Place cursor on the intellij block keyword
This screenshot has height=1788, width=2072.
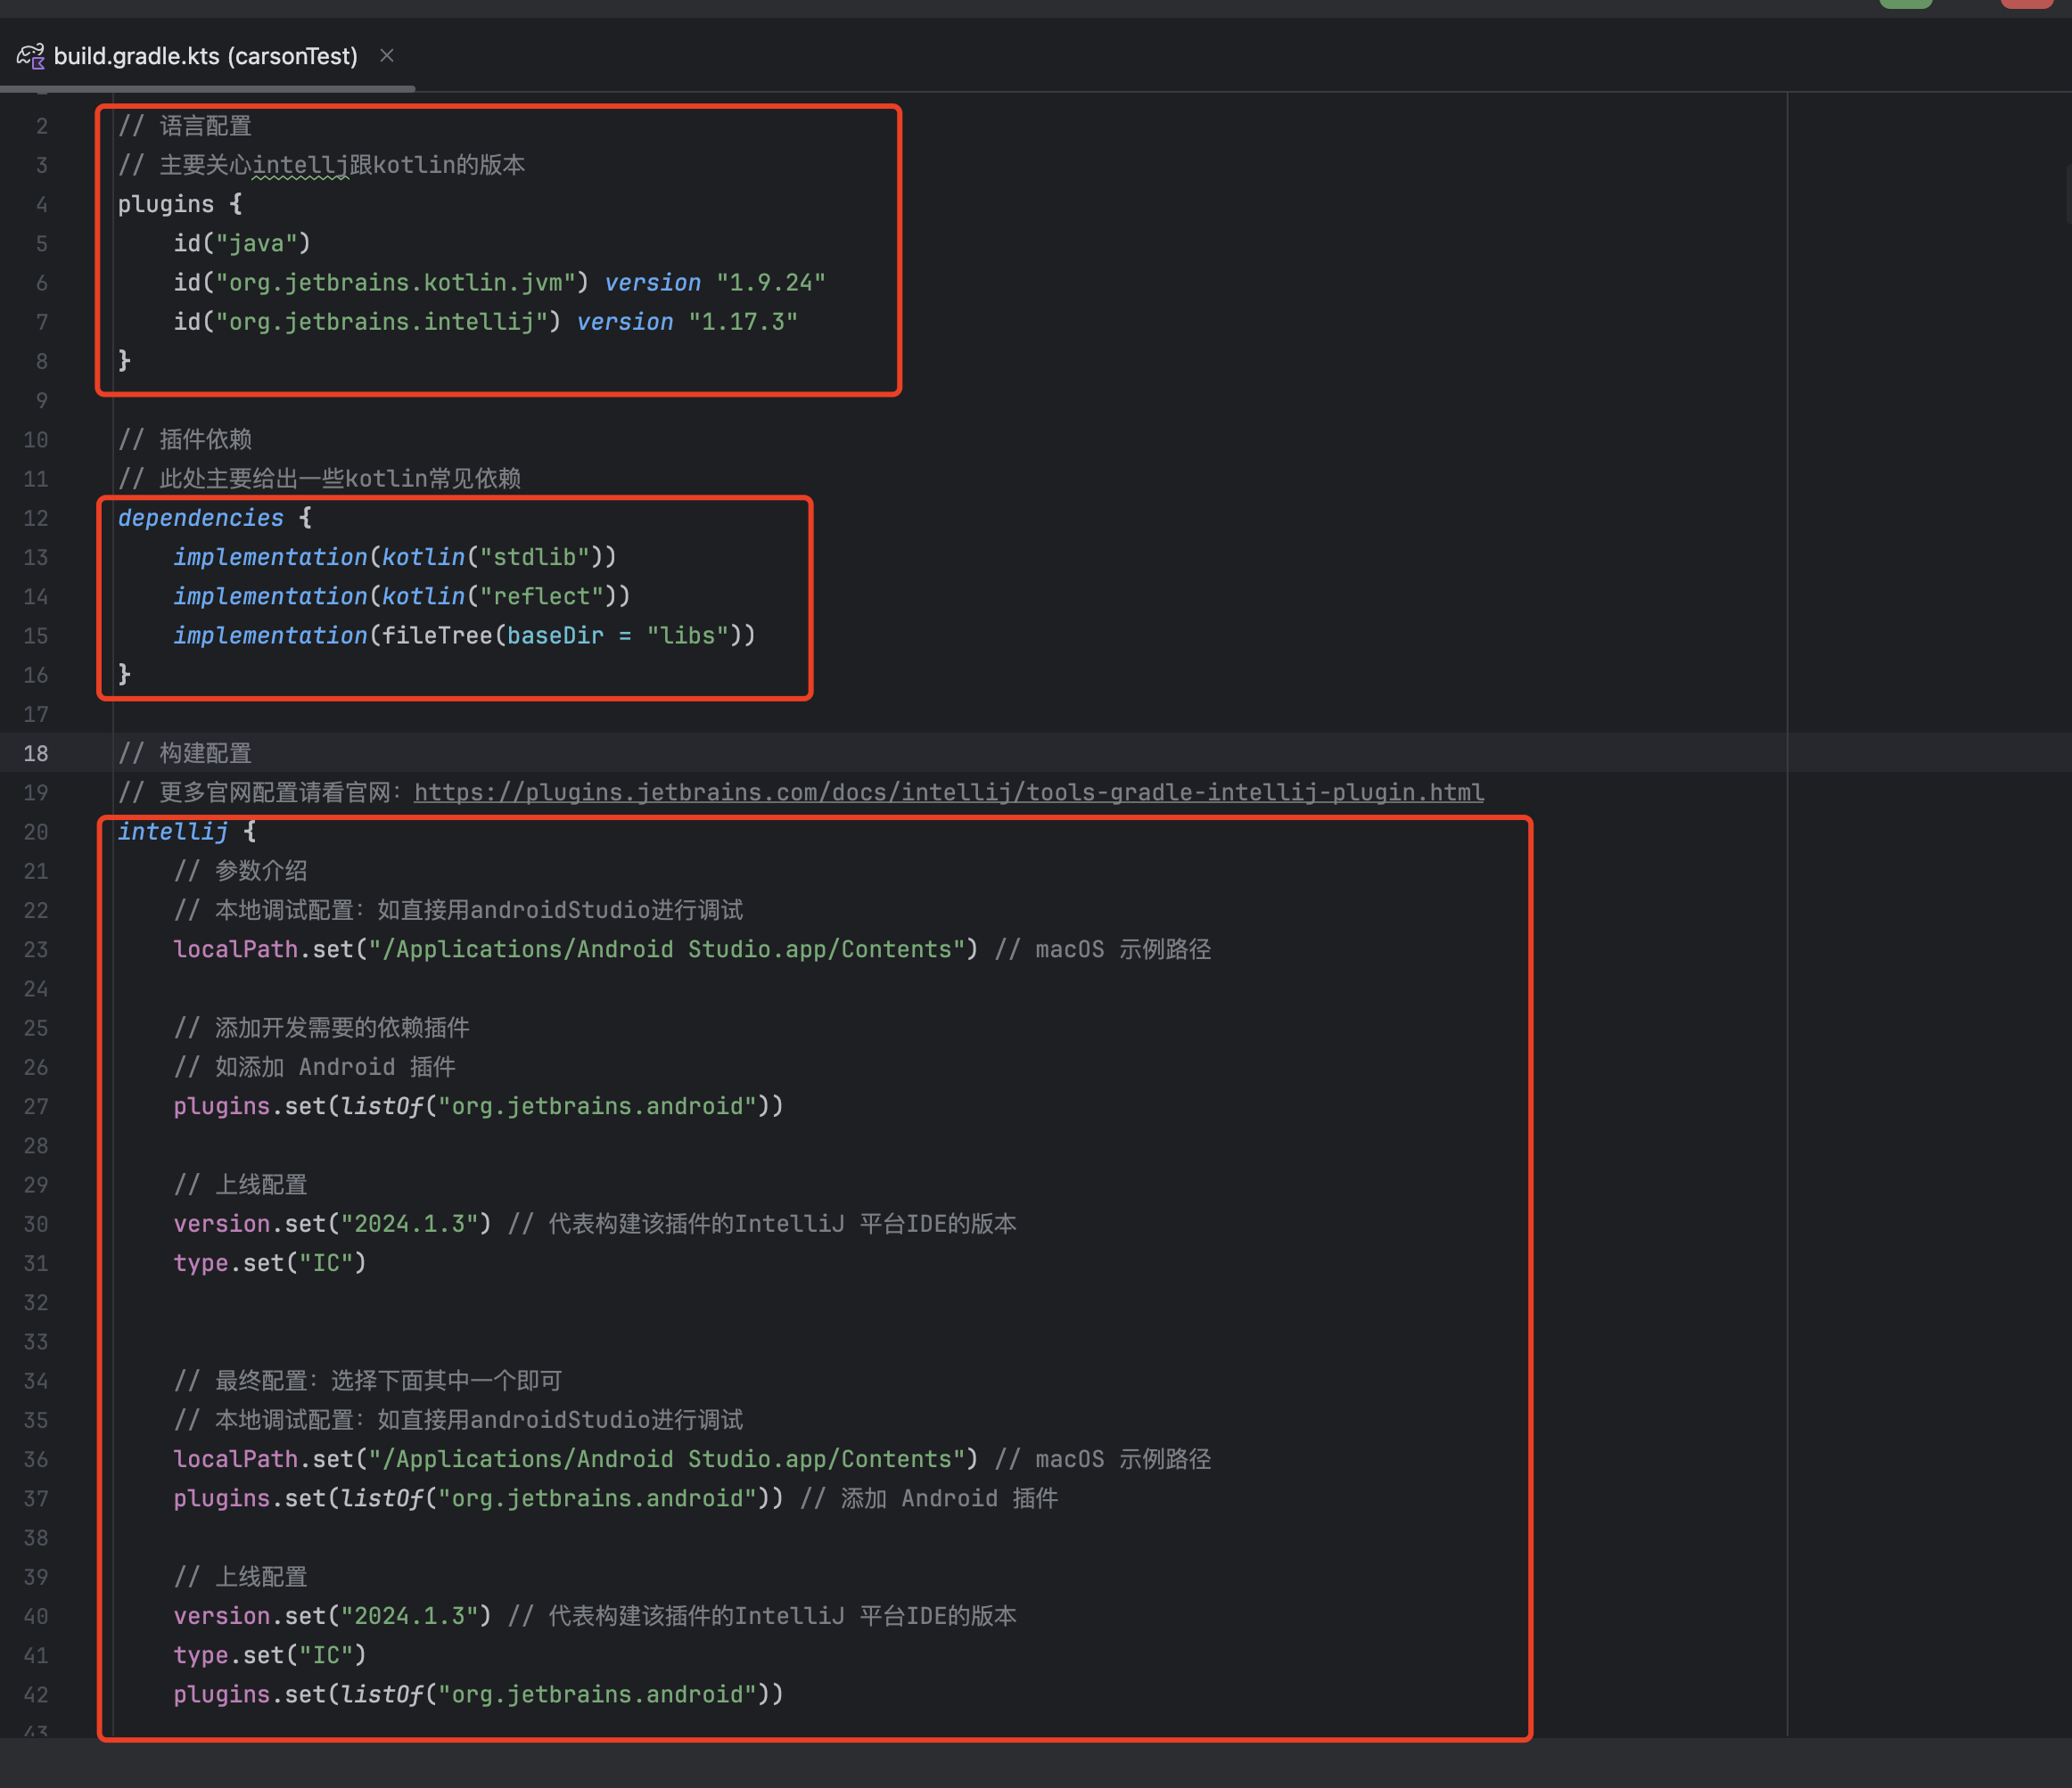[172, 832]
